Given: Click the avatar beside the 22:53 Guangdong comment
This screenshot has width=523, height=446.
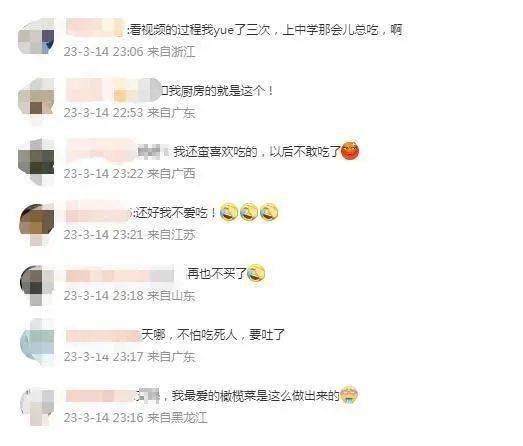Looking at the screenshot, I should (36, 97).
